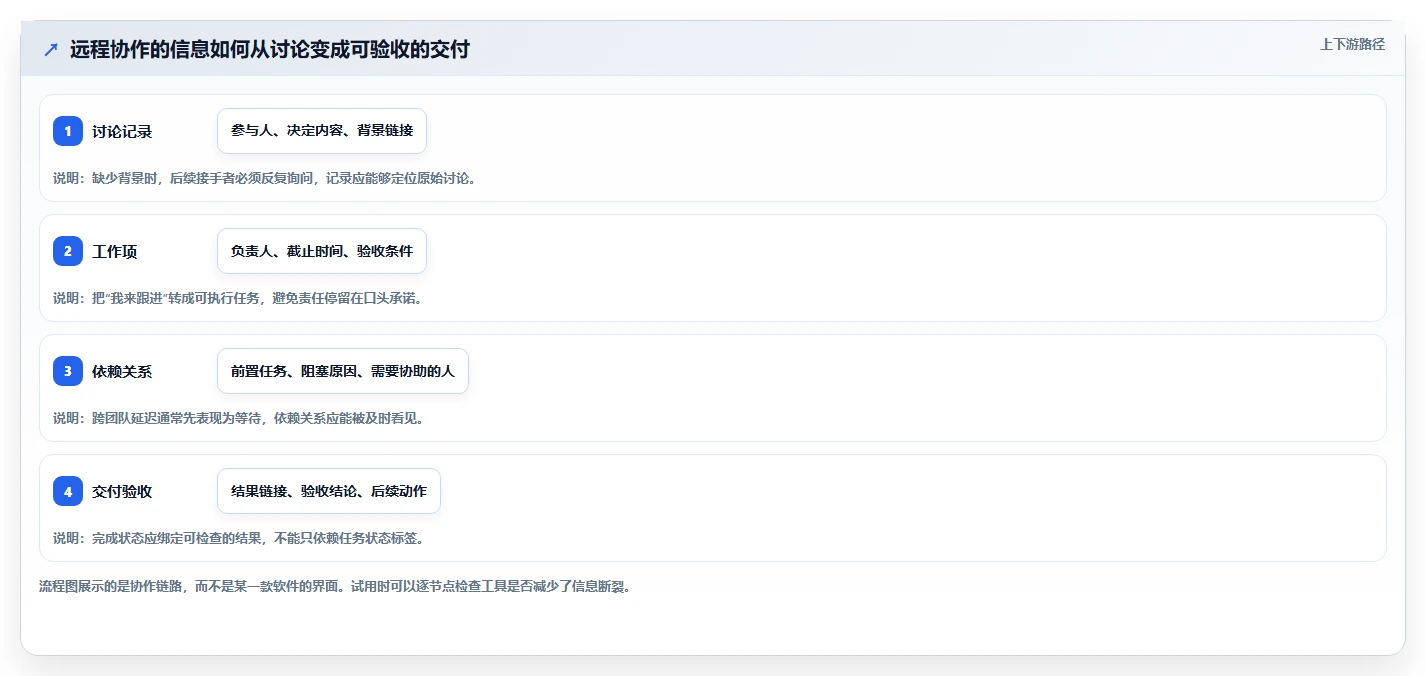Click the step number 1 badge
Screen dimensions: 1426x676
click(x=68, y=131)
